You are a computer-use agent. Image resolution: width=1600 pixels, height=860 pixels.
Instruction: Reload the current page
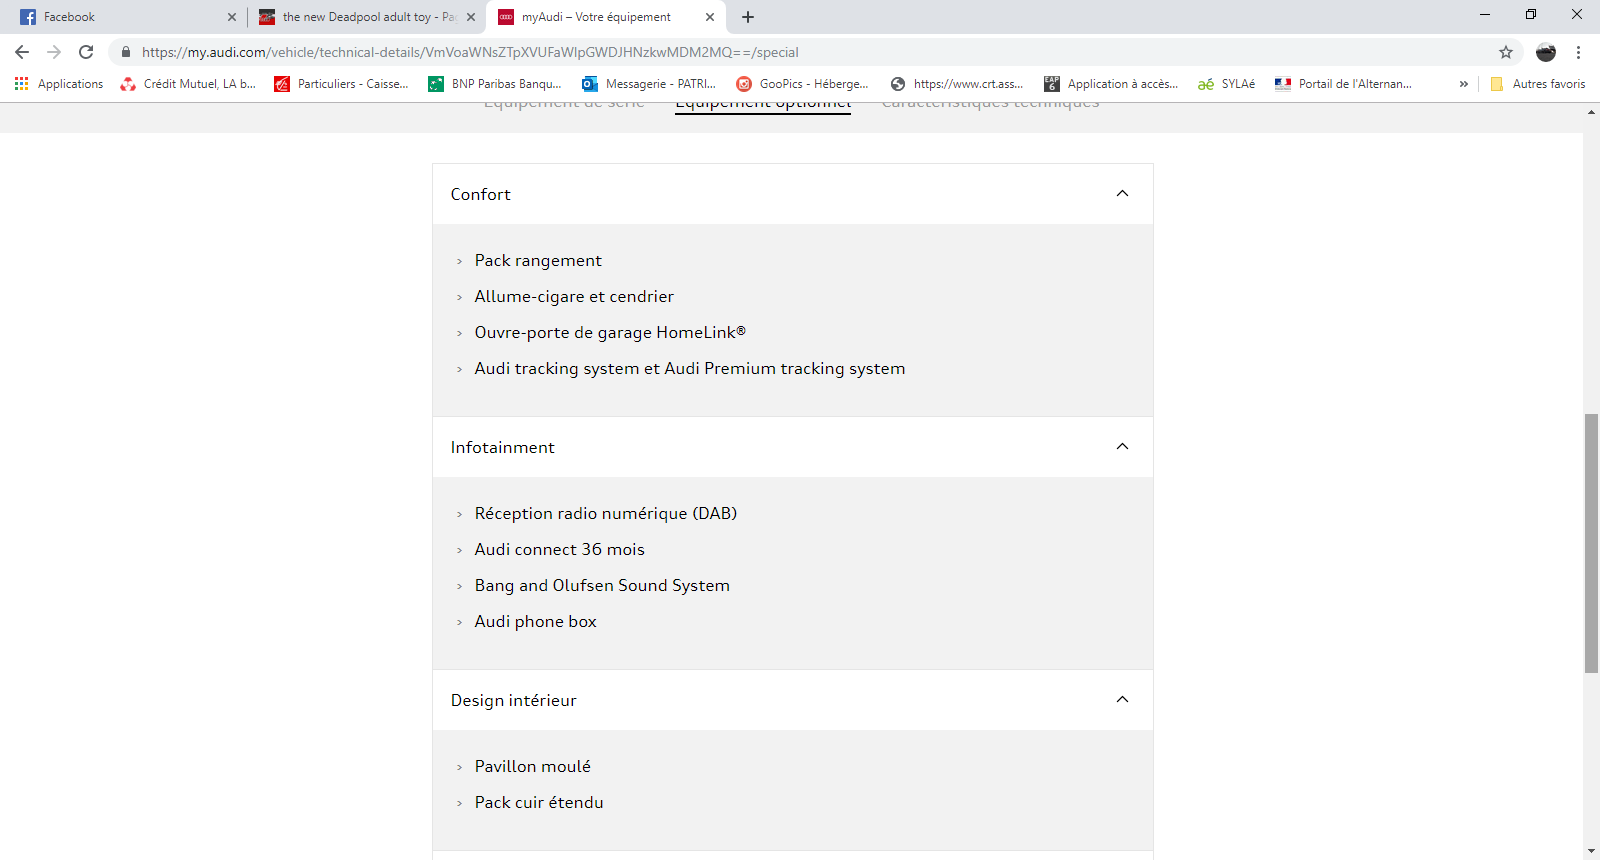86,52
